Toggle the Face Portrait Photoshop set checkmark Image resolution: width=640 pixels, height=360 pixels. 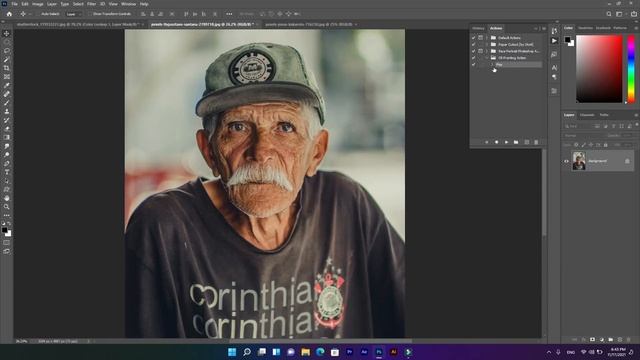[x=473, y=51]
